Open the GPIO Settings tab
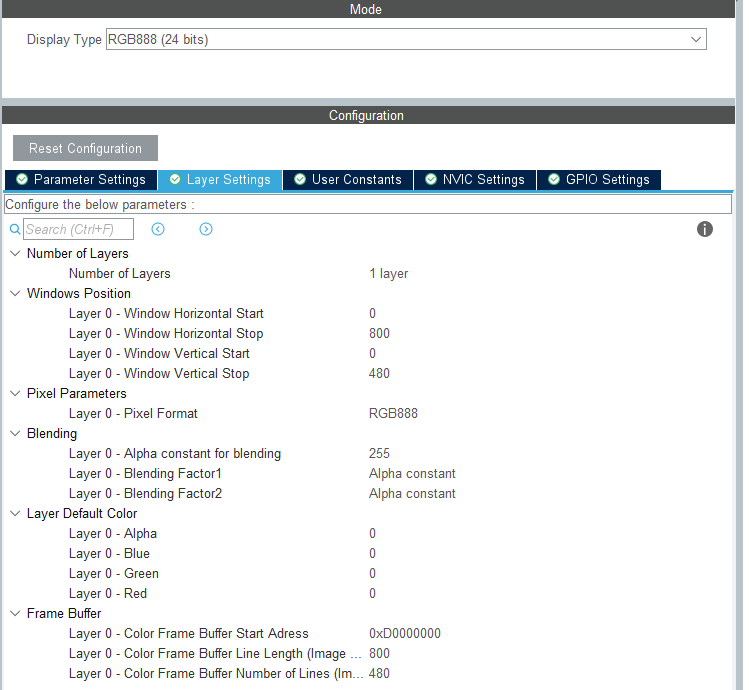Viewport: 749px width, 690px height. (x=599, y=180)
